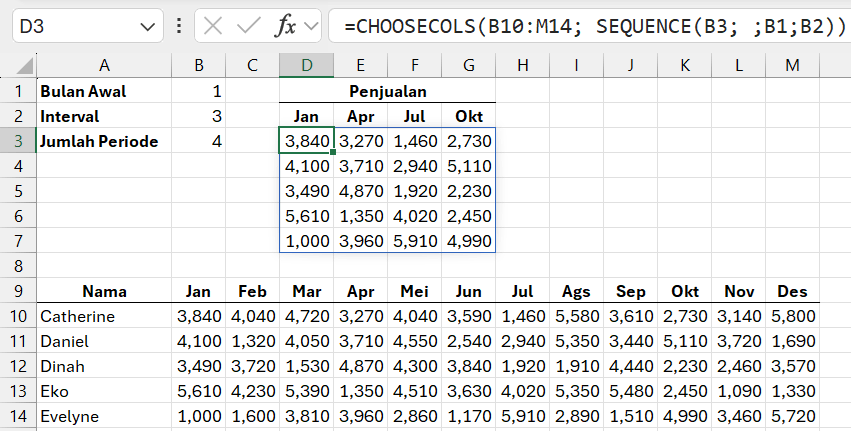
Task: Select row 9 header
Action: tap(18, 292)
